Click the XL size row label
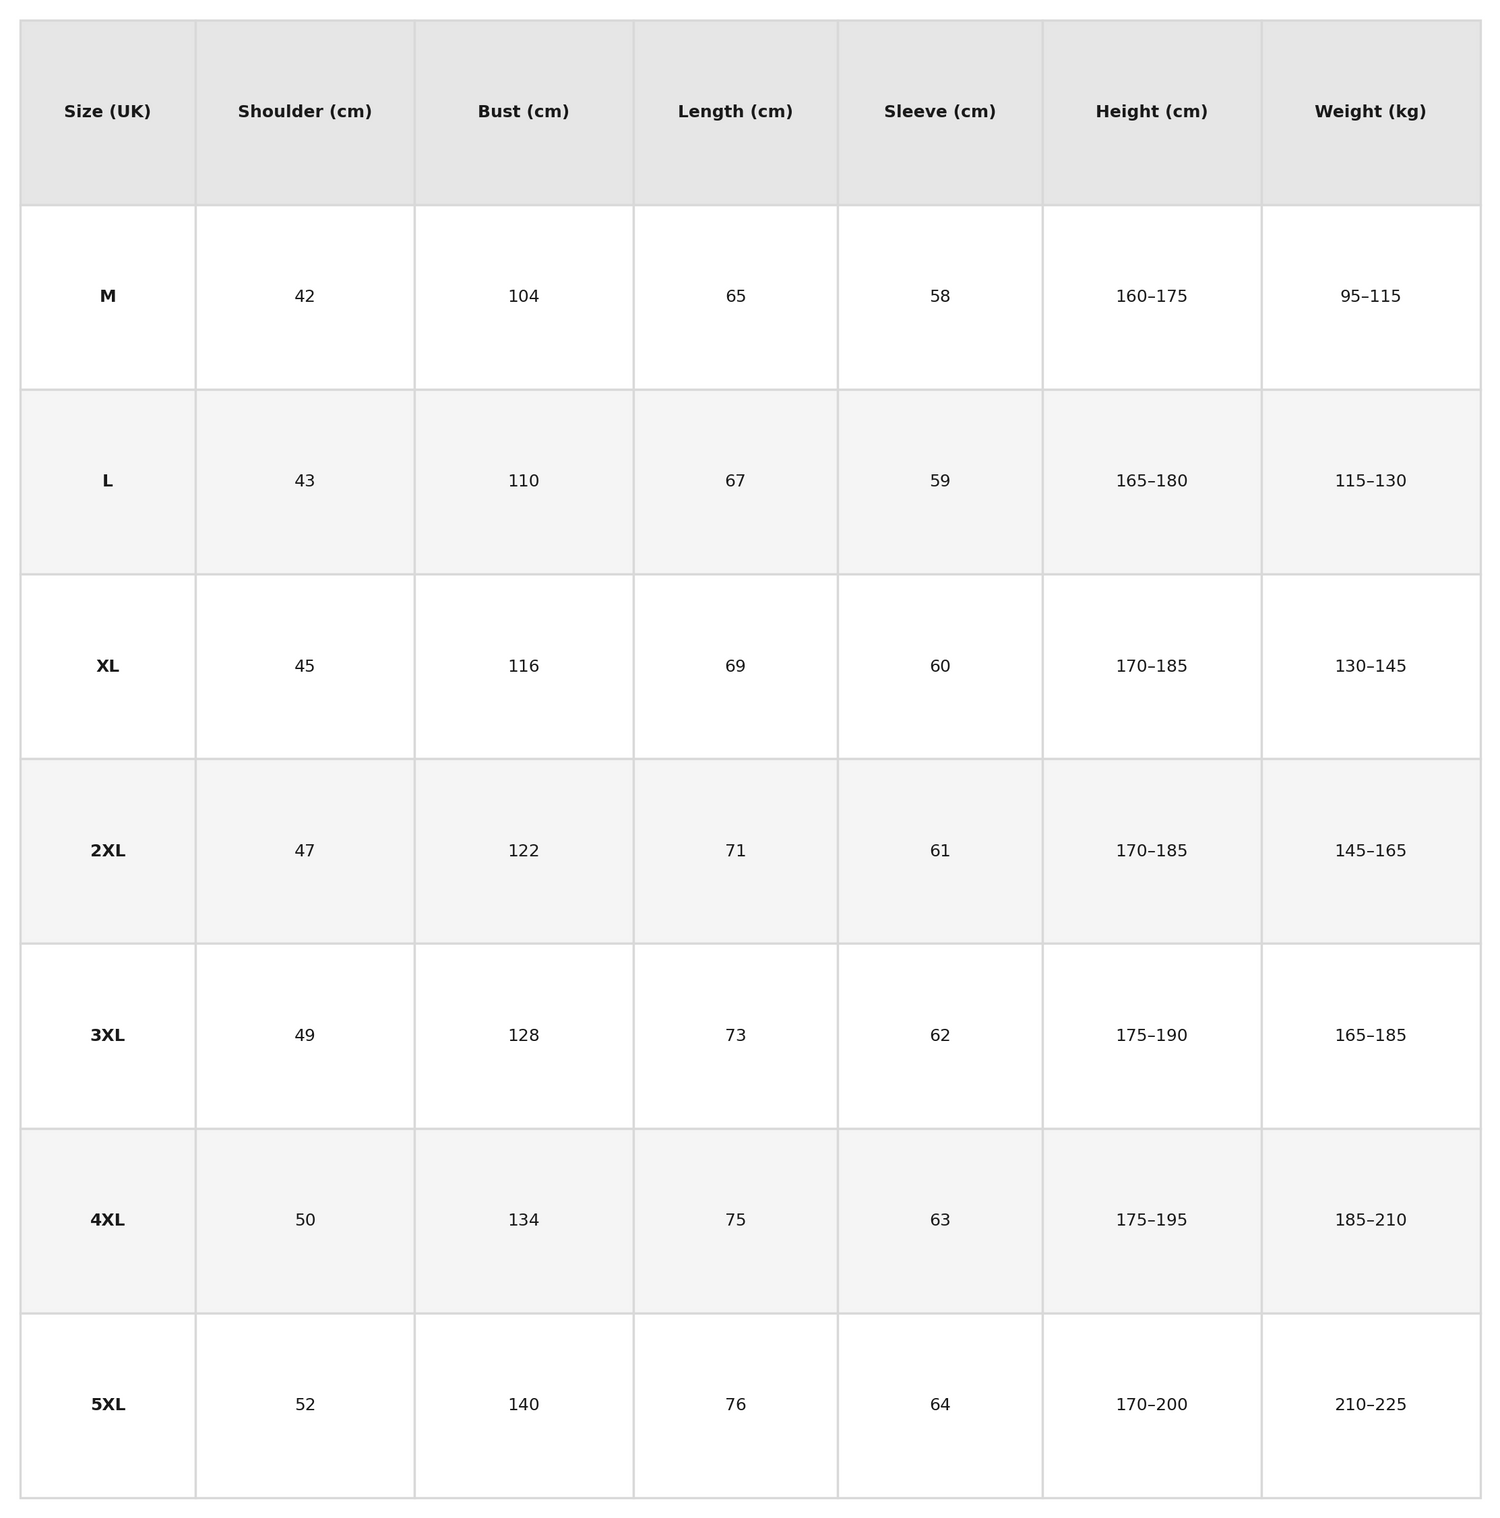 click(108, 666)
